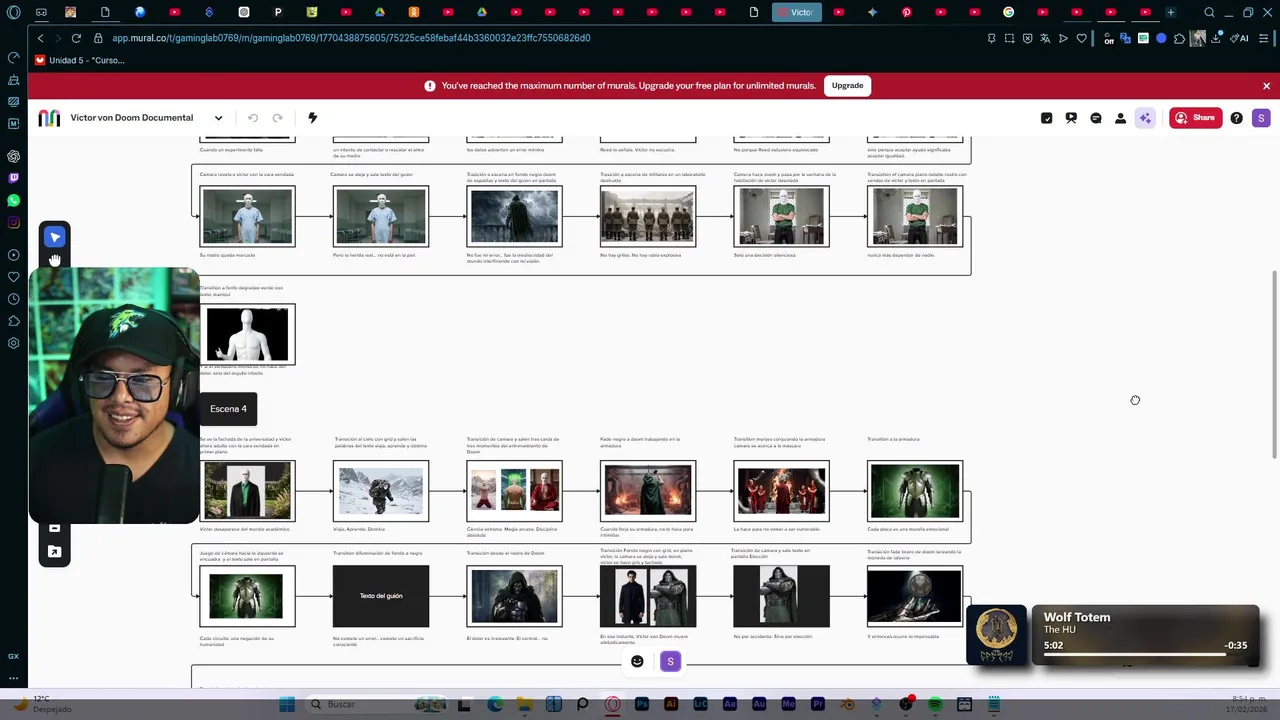
Task: Open WhatsApp in Opera sidebar
Action: point(13,200)
